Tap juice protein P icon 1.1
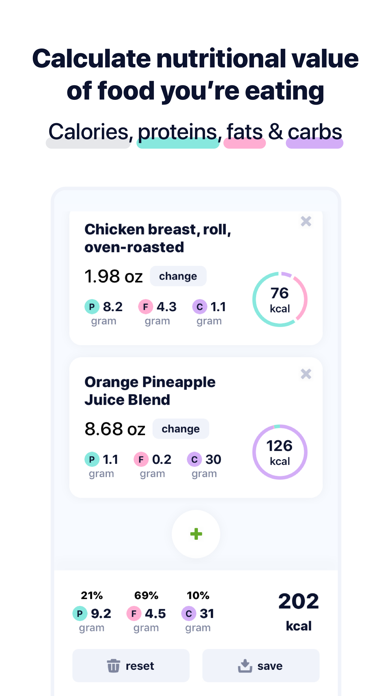Screen dimensions: 392x696 pos(92,459)
